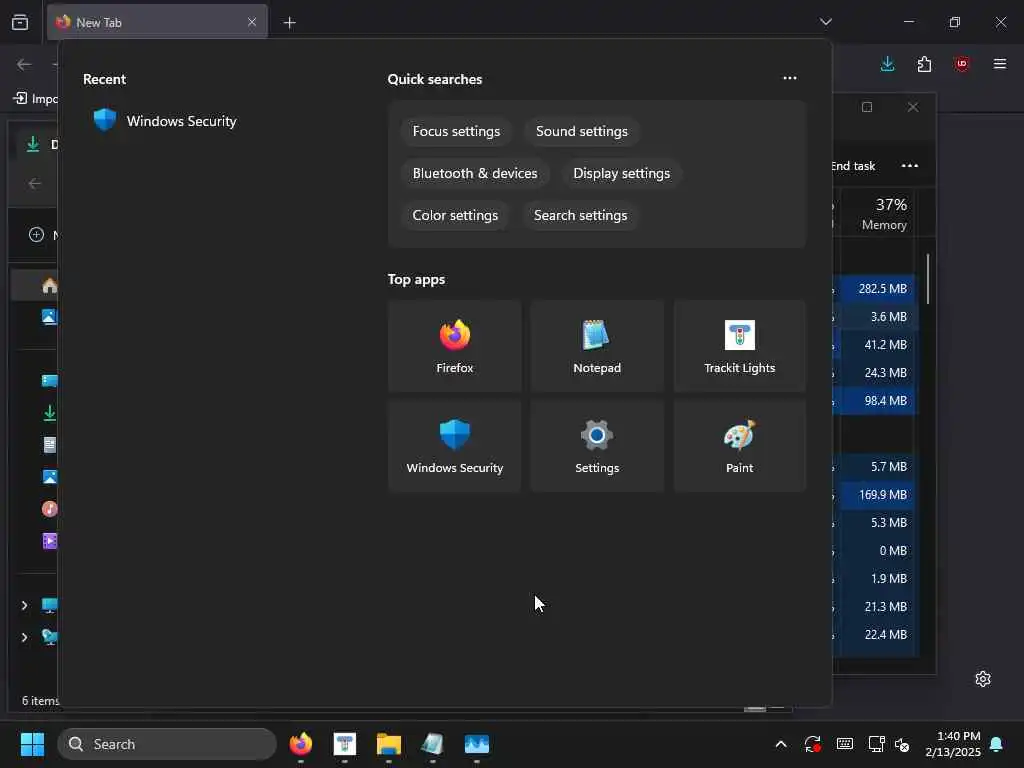Open Settings from Top apps
This screenshot has height=768, width=1024.
[597, 446]
